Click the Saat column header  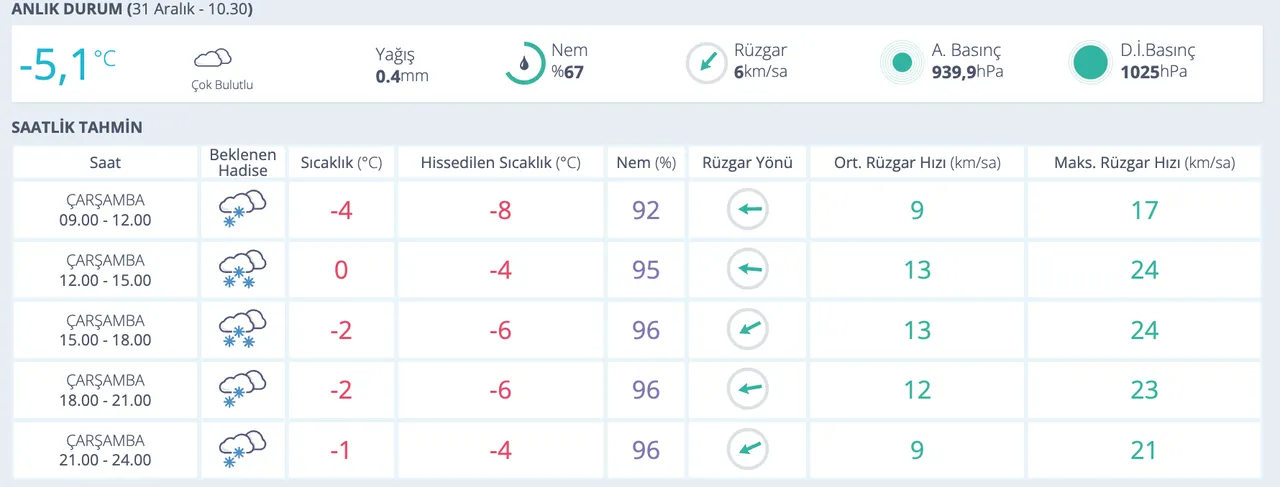(x=105, y=163)
